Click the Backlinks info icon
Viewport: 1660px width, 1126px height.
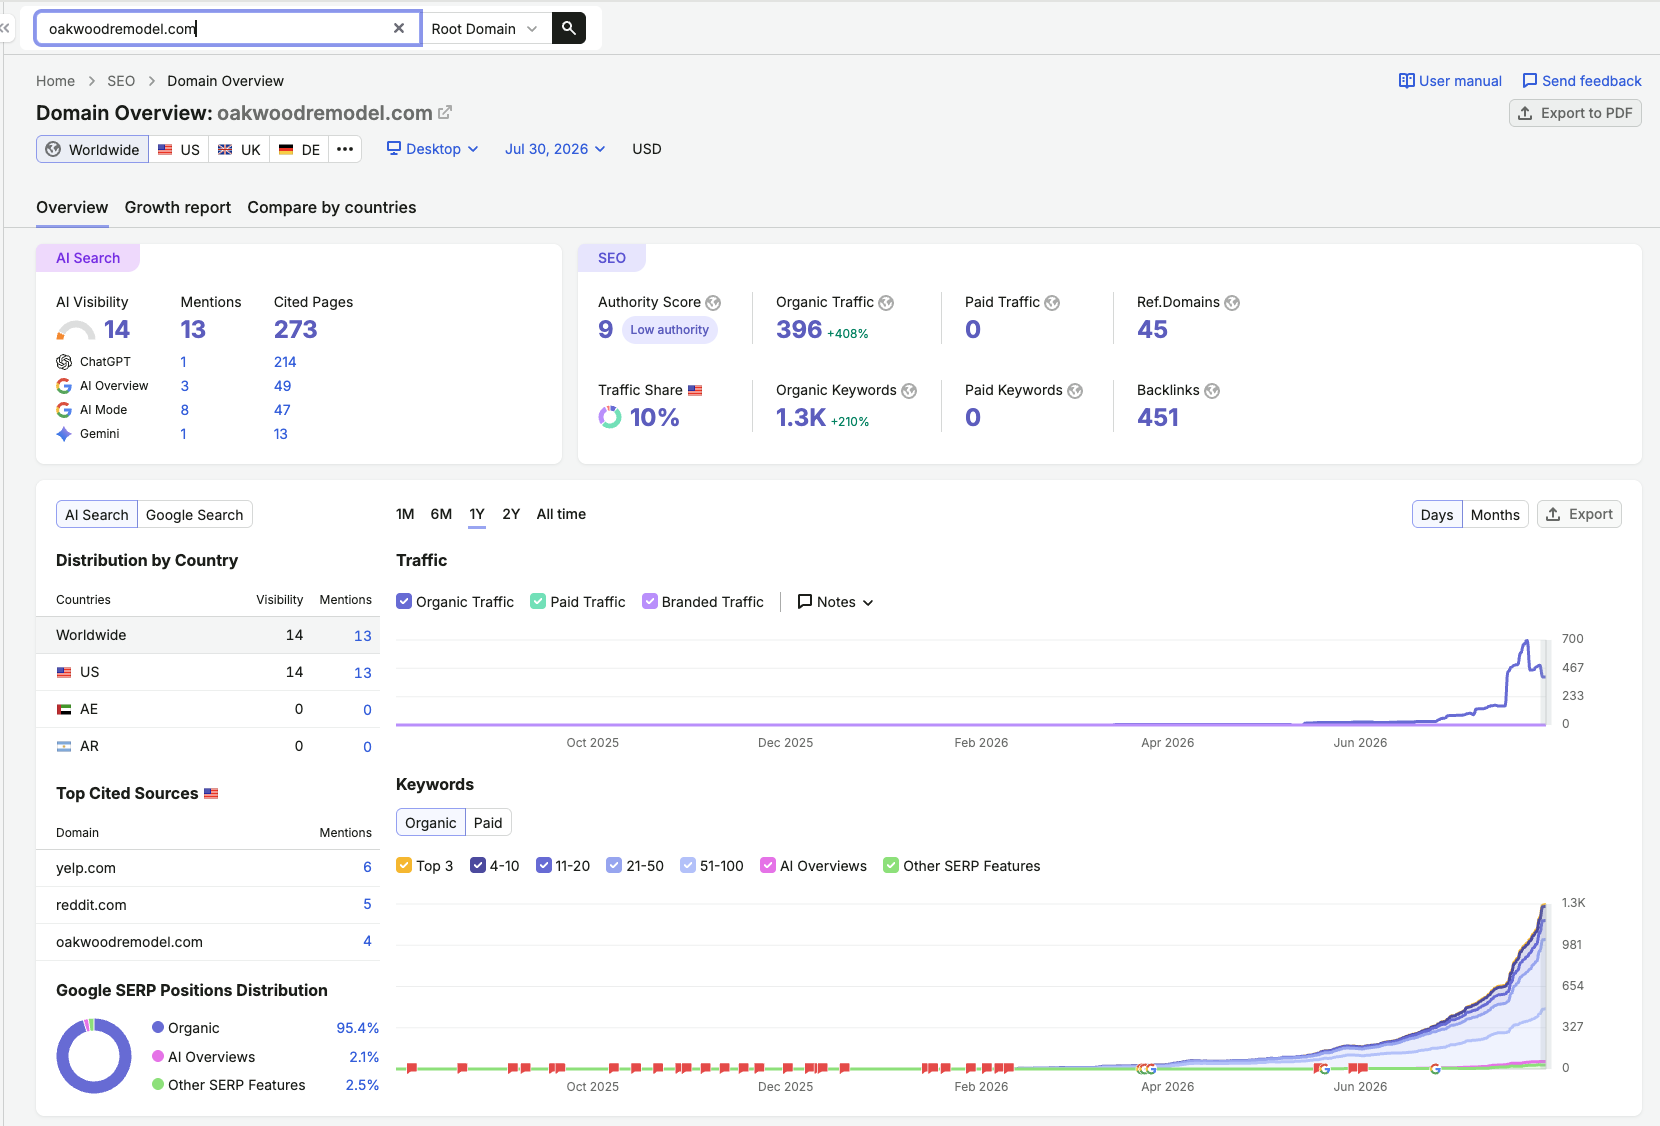click(1212, 391)
